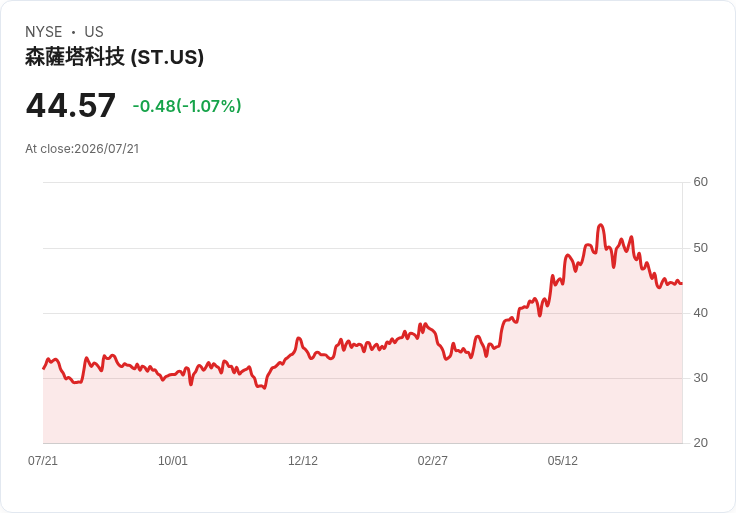Click the price change -0.48(-1.07%)
This screenshot has width=736, height=513.
click(x=187, y=106)
